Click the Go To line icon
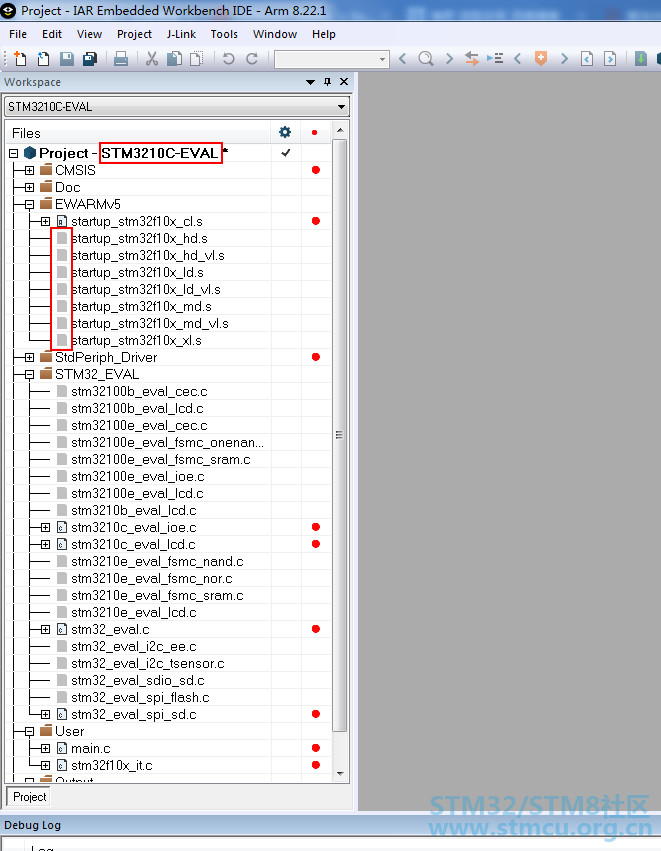661x851 pixels. point(495,58)
